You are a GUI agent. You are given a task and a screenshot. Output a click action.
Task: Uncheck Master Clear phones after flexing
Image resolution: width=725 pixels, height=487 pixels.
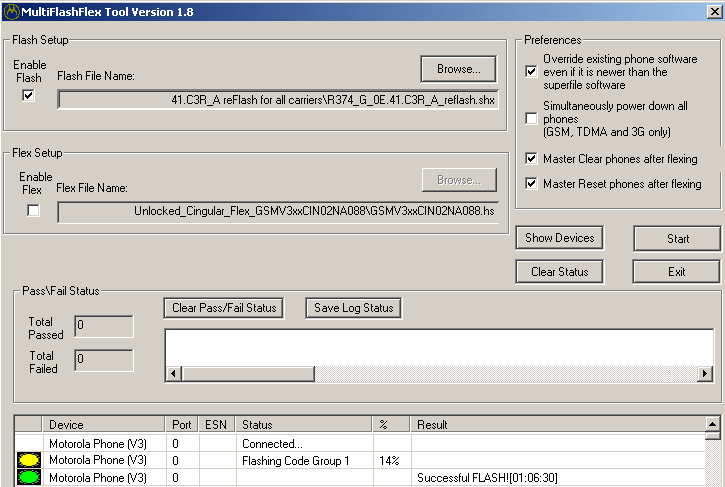click(x=531, y=159)
